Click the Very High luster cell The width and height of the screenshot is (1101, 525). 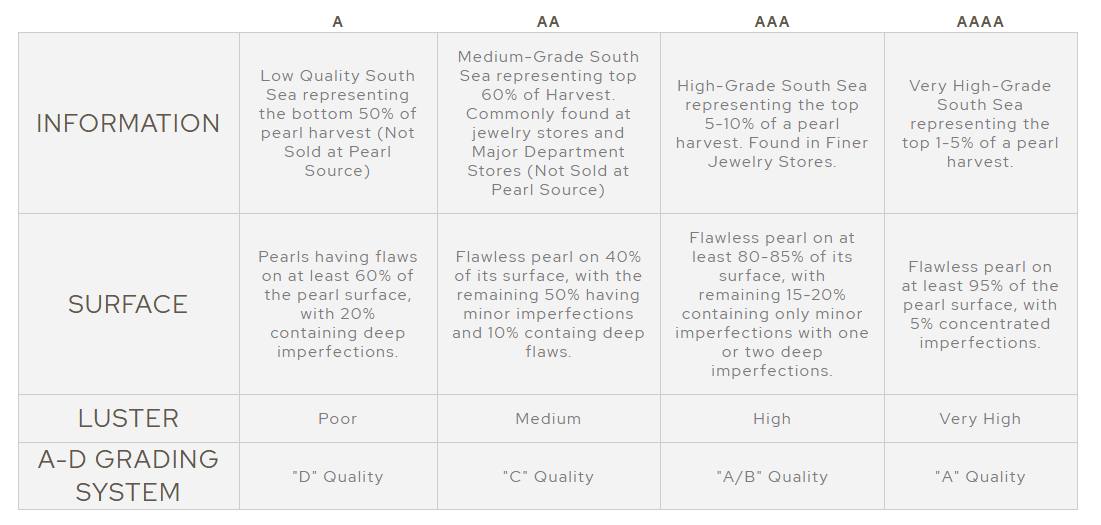(980, 419)
